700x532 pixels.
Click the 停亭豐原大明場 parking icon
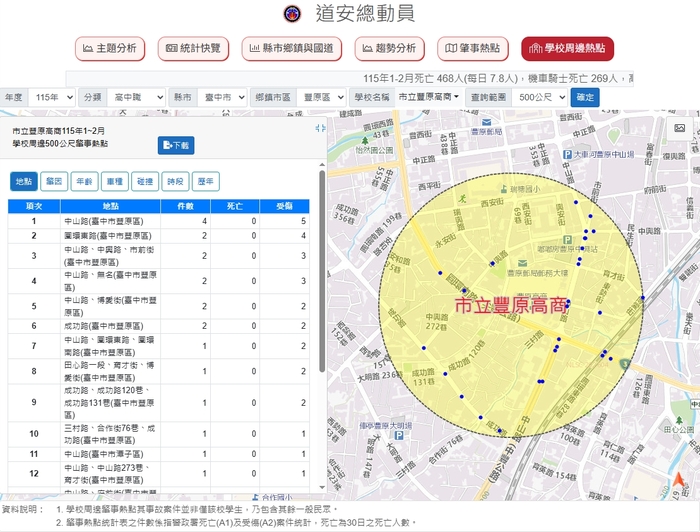[x=400, y=435]
